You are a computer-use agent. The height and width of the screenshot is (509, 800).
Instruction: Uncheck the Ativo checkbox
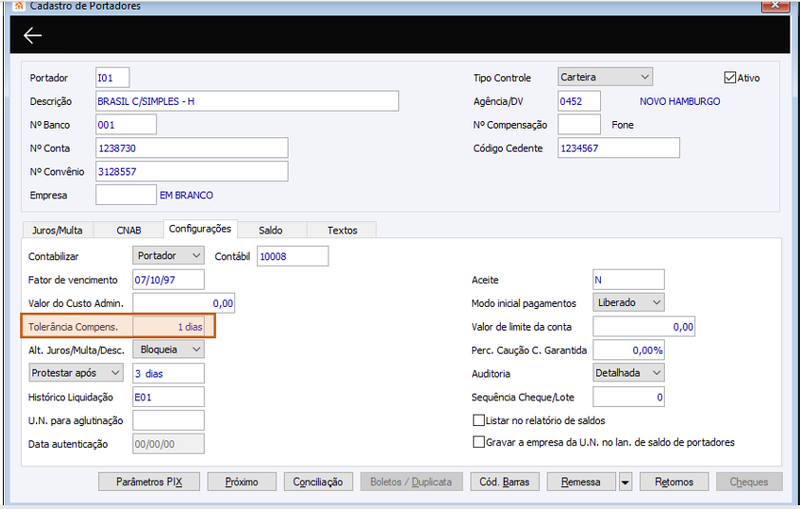click(730, 78)
